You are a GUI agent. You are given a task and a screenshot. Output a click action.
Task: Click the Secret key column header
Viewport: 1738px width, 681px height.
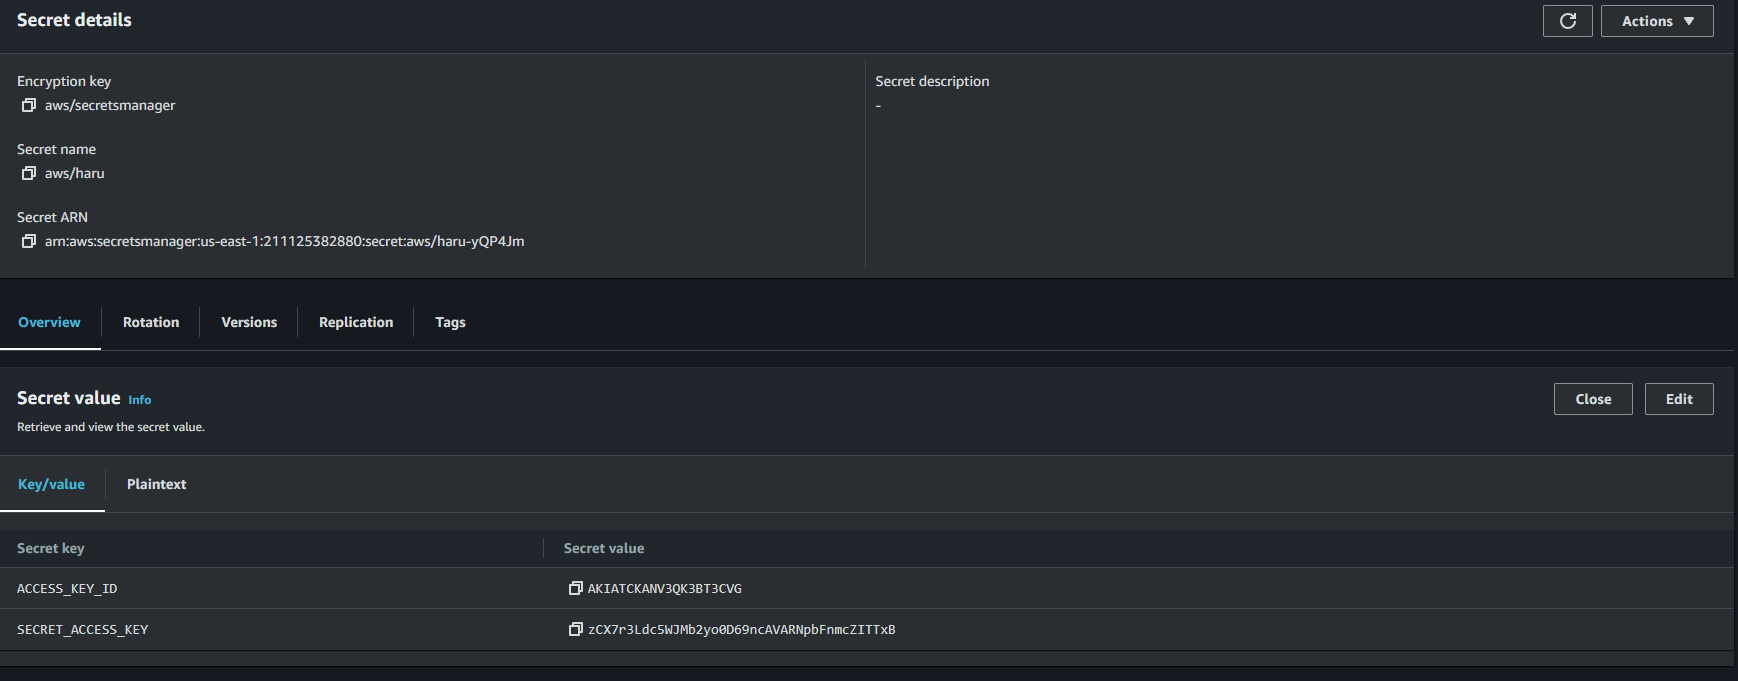point(51,548)
